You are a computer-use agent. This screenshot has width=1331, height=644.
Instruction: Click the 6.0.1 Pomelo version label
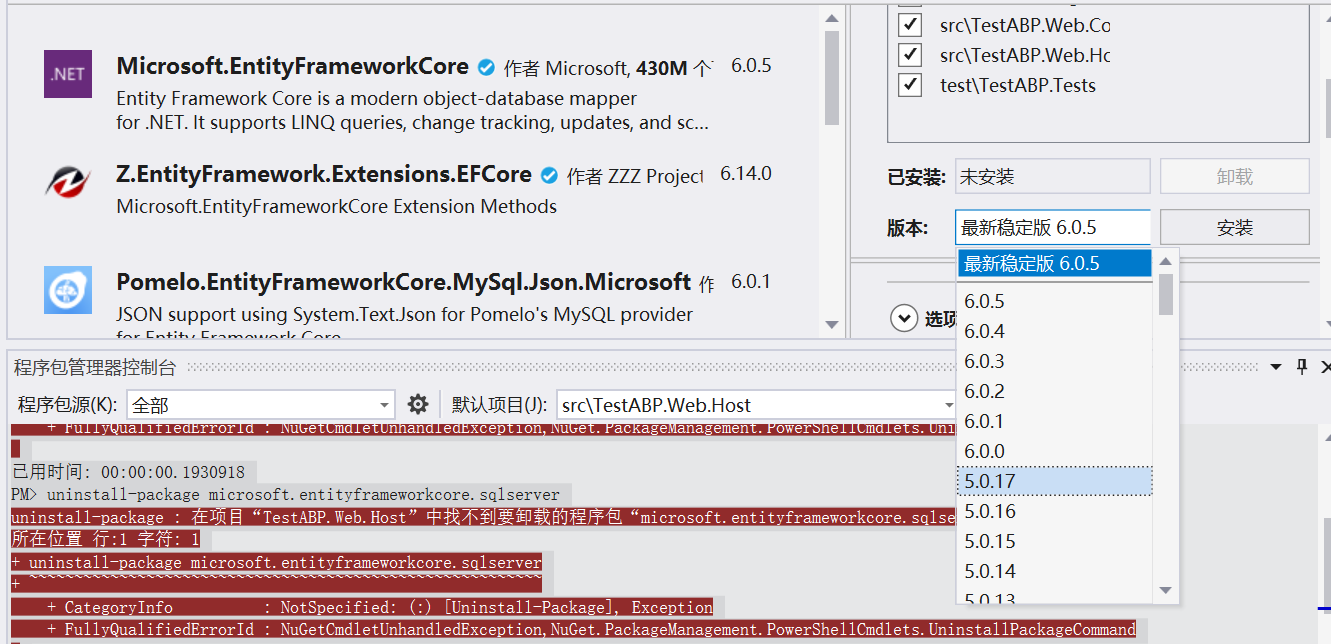point(750,282)
